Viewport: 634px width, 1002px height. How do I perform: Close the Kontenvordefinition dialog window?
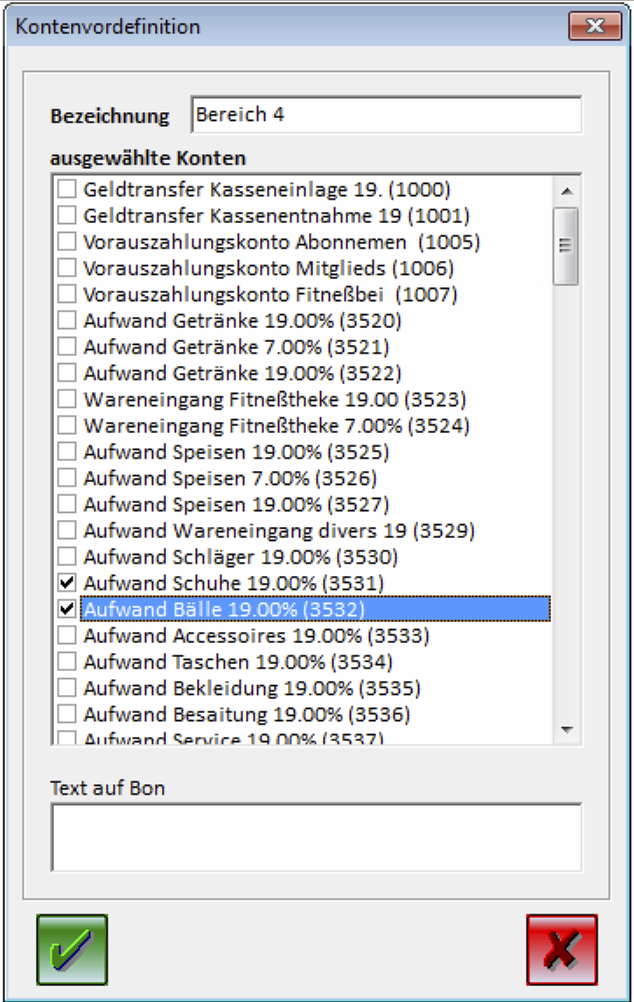pos(595,27)
